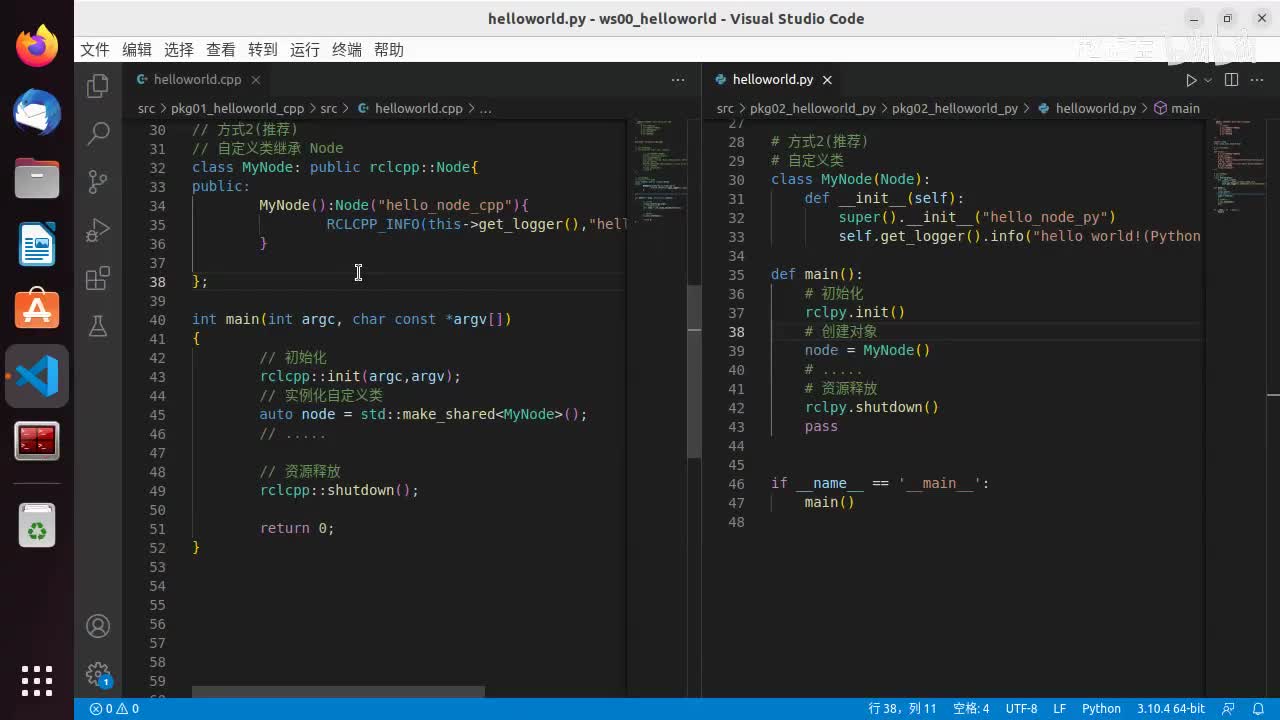The height and width of the screenshot is (720, 1280).
Task: Open the 运行 menu
Action: point(305,50)
